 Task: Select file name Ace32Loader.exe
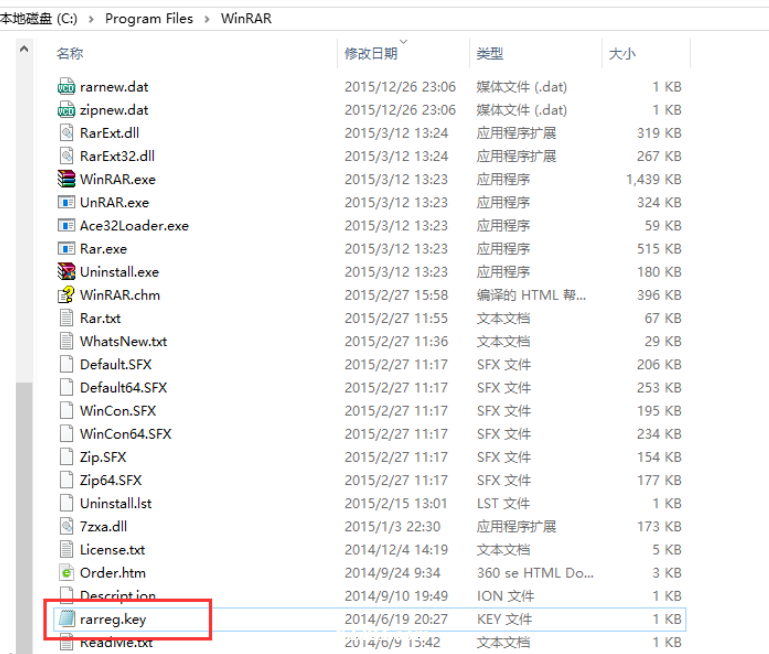(x=134, y=226)
